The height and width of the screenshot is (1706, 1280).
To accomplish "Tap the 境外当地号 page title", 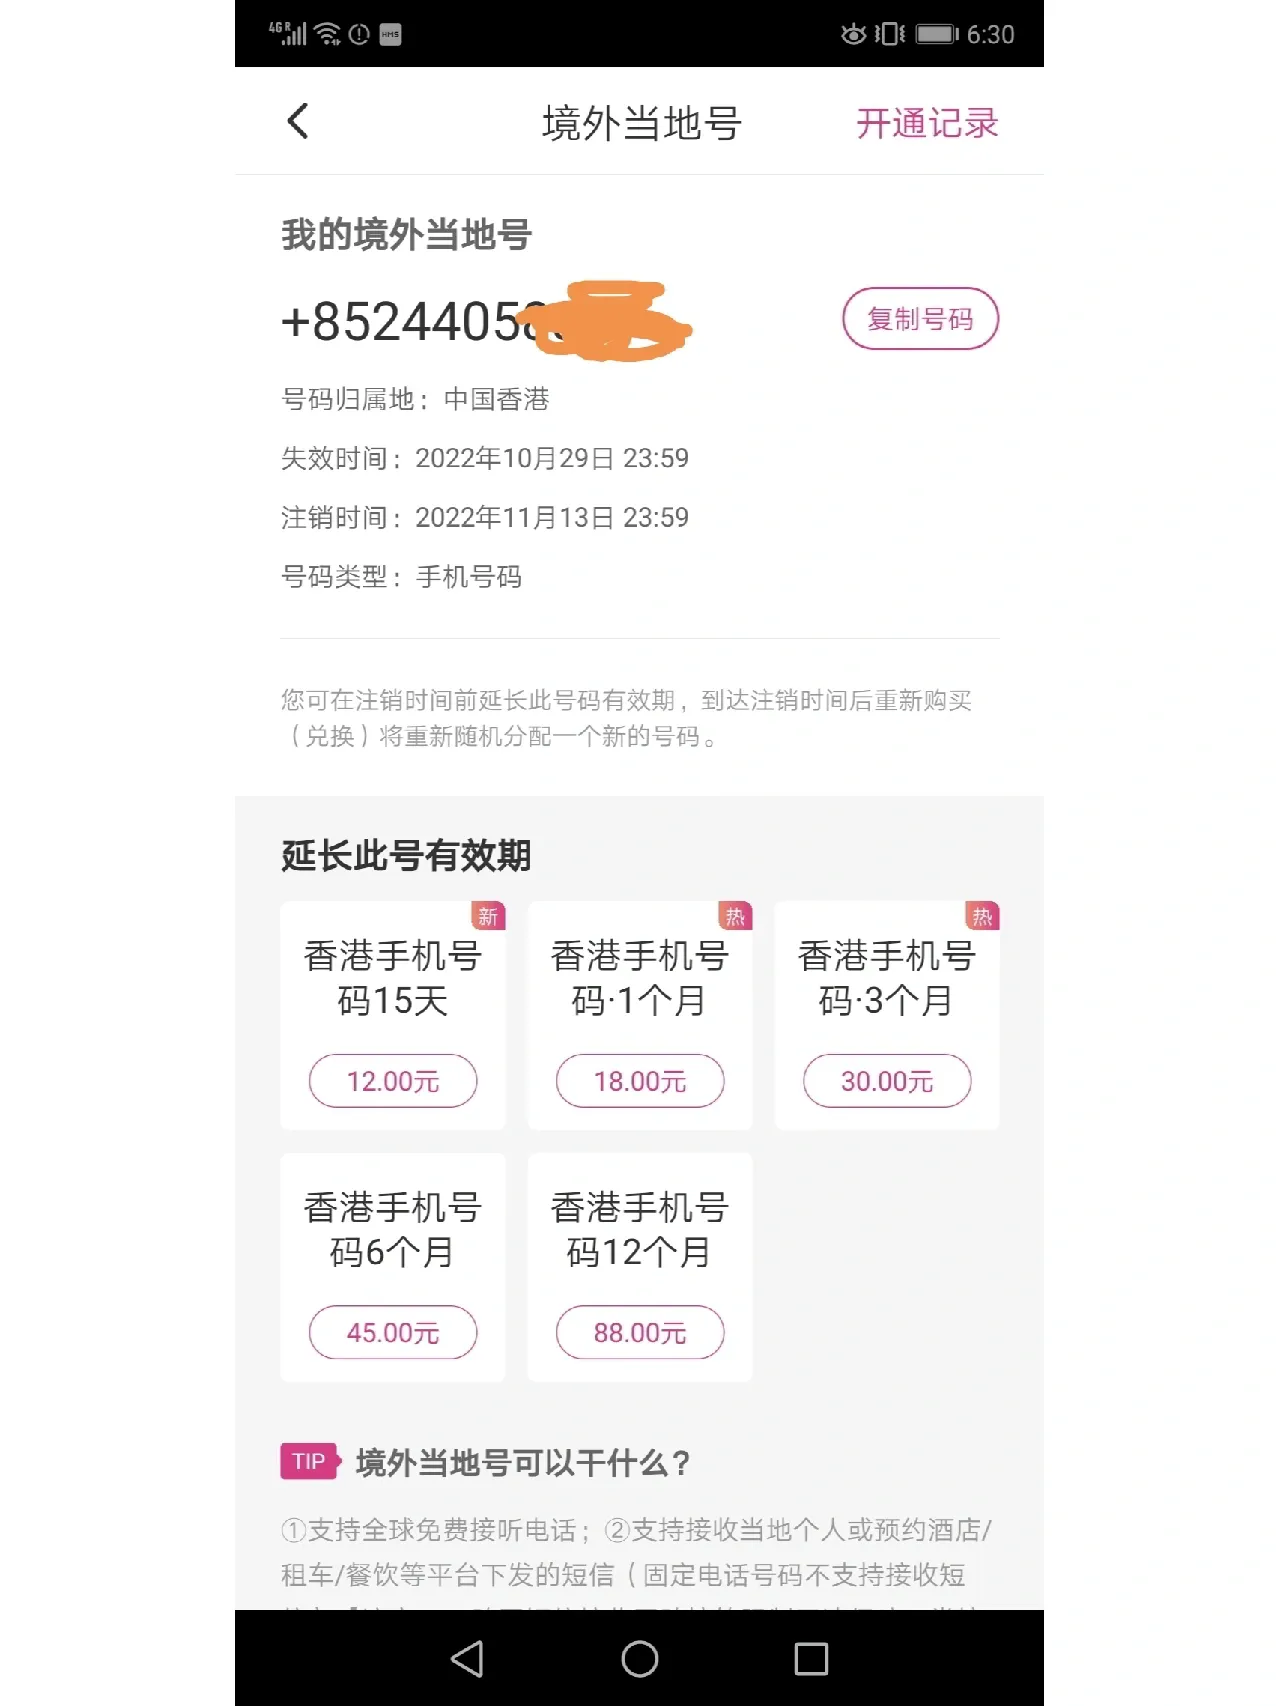I will click(639, 121).
